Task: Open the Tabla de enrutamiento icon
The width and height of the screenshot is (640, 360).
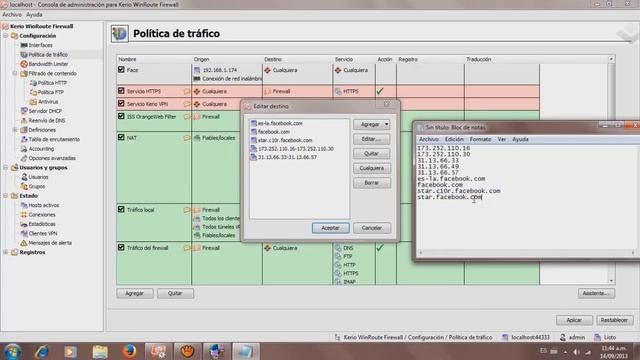Action: click(x=24, y=139)
